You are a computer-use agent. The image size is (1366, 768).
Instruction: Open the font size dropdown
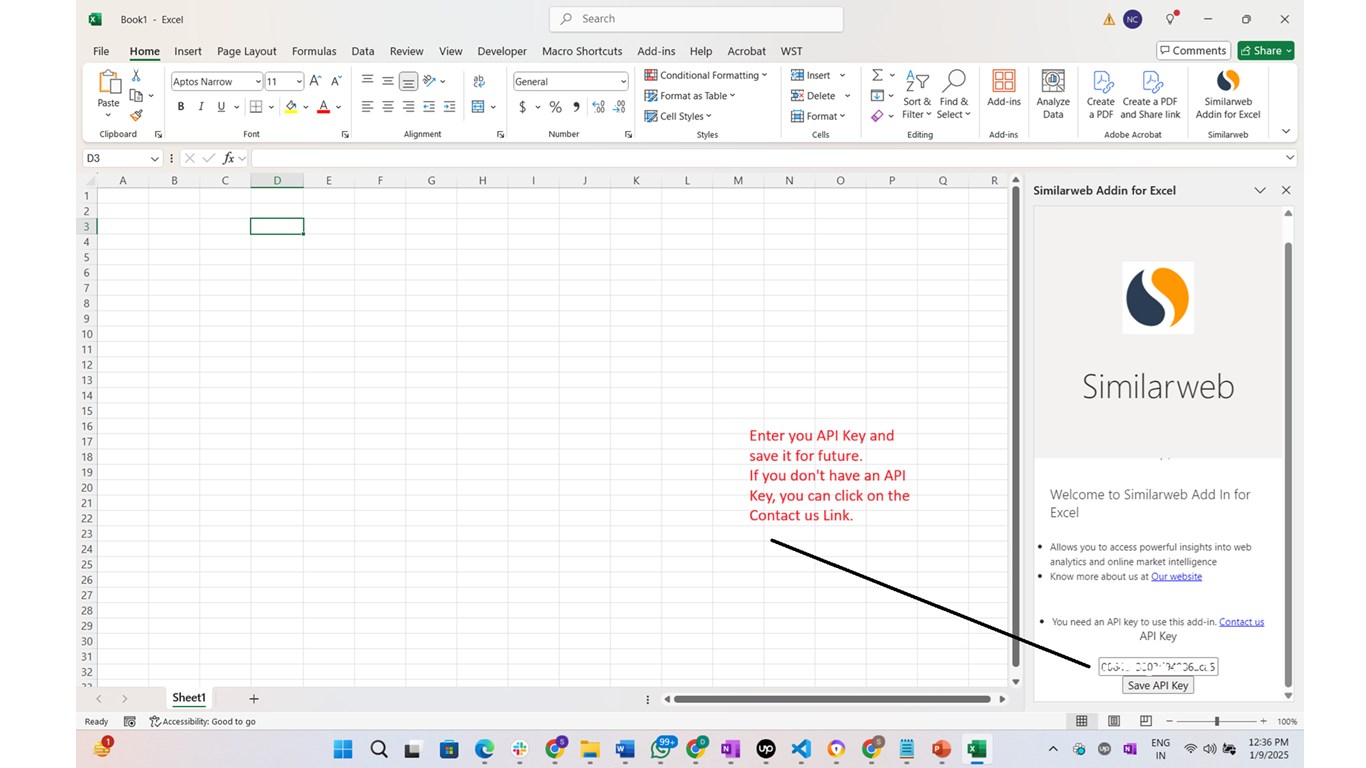[x=299, y=82]
